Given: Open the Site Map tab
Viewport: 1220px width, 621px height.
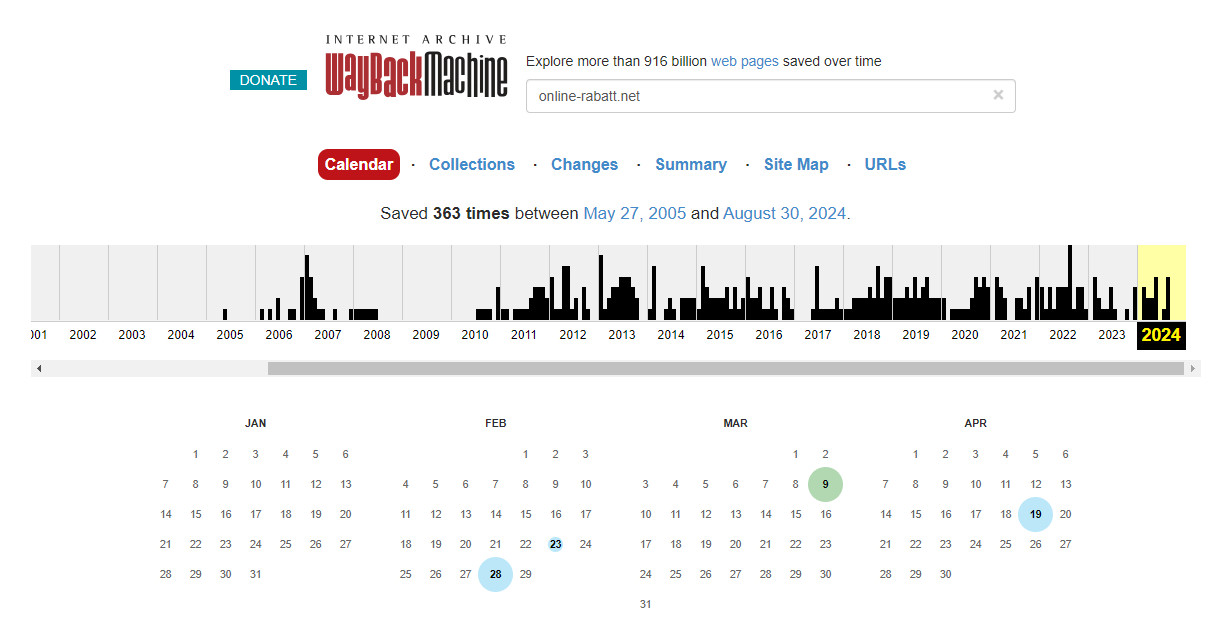Looking at the screenshot, I should pyautogui.click(x=796, y=164).
